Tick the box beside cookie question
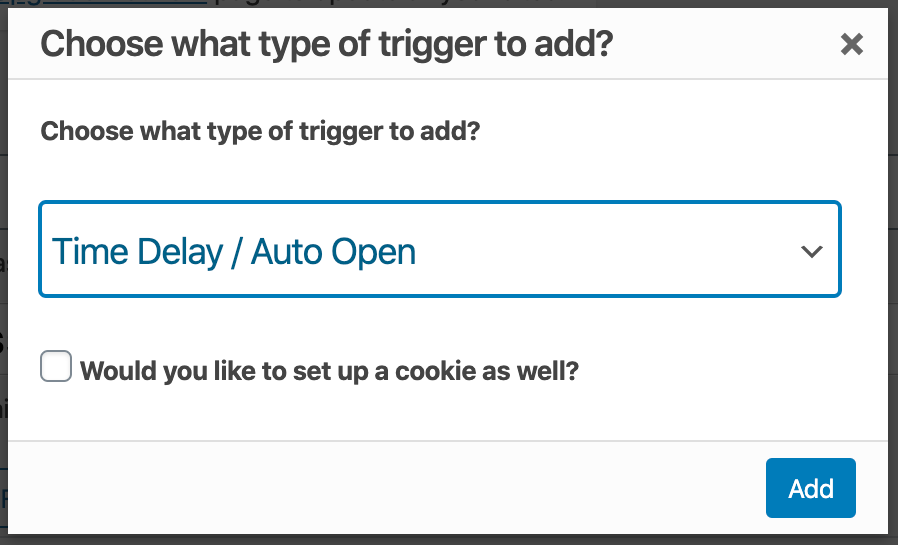The width and height of the screenshot is (898, 545). tap(56, 366)
